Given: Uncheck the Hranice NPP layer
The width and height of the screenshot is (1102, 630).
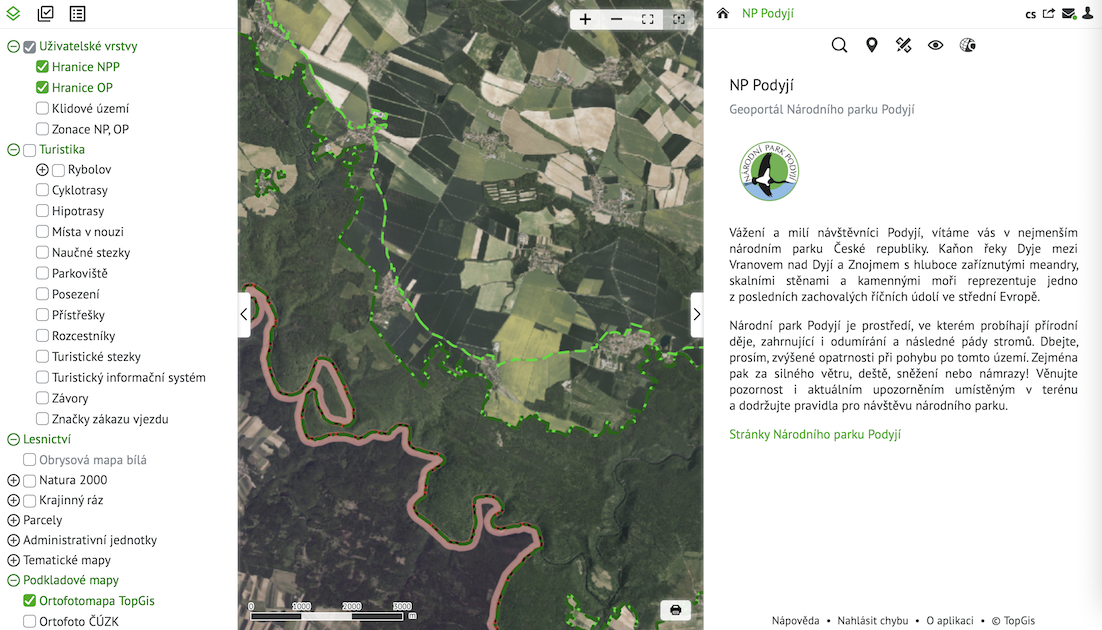Looking at the screenshot, I should coord(42,67).
